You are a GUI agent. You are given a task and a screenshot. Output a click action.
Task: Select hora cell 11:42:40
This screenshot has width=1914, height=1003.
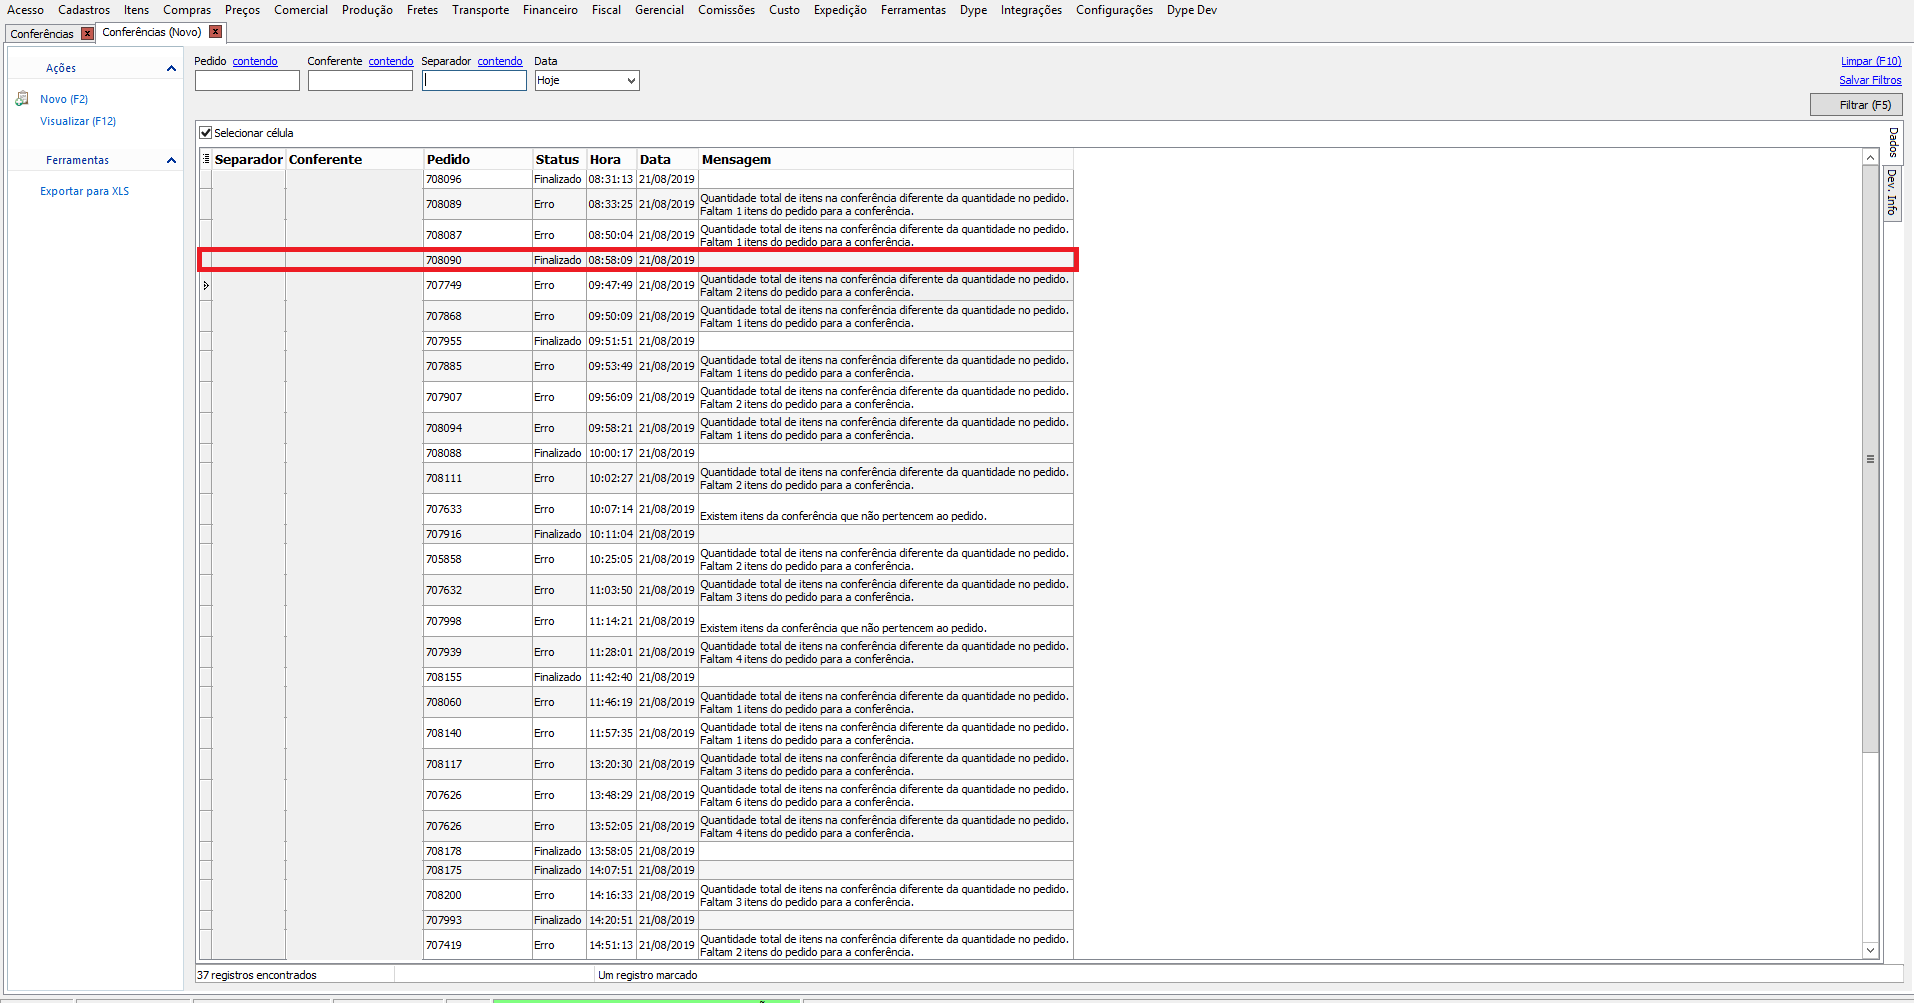(x=611, y=677)
